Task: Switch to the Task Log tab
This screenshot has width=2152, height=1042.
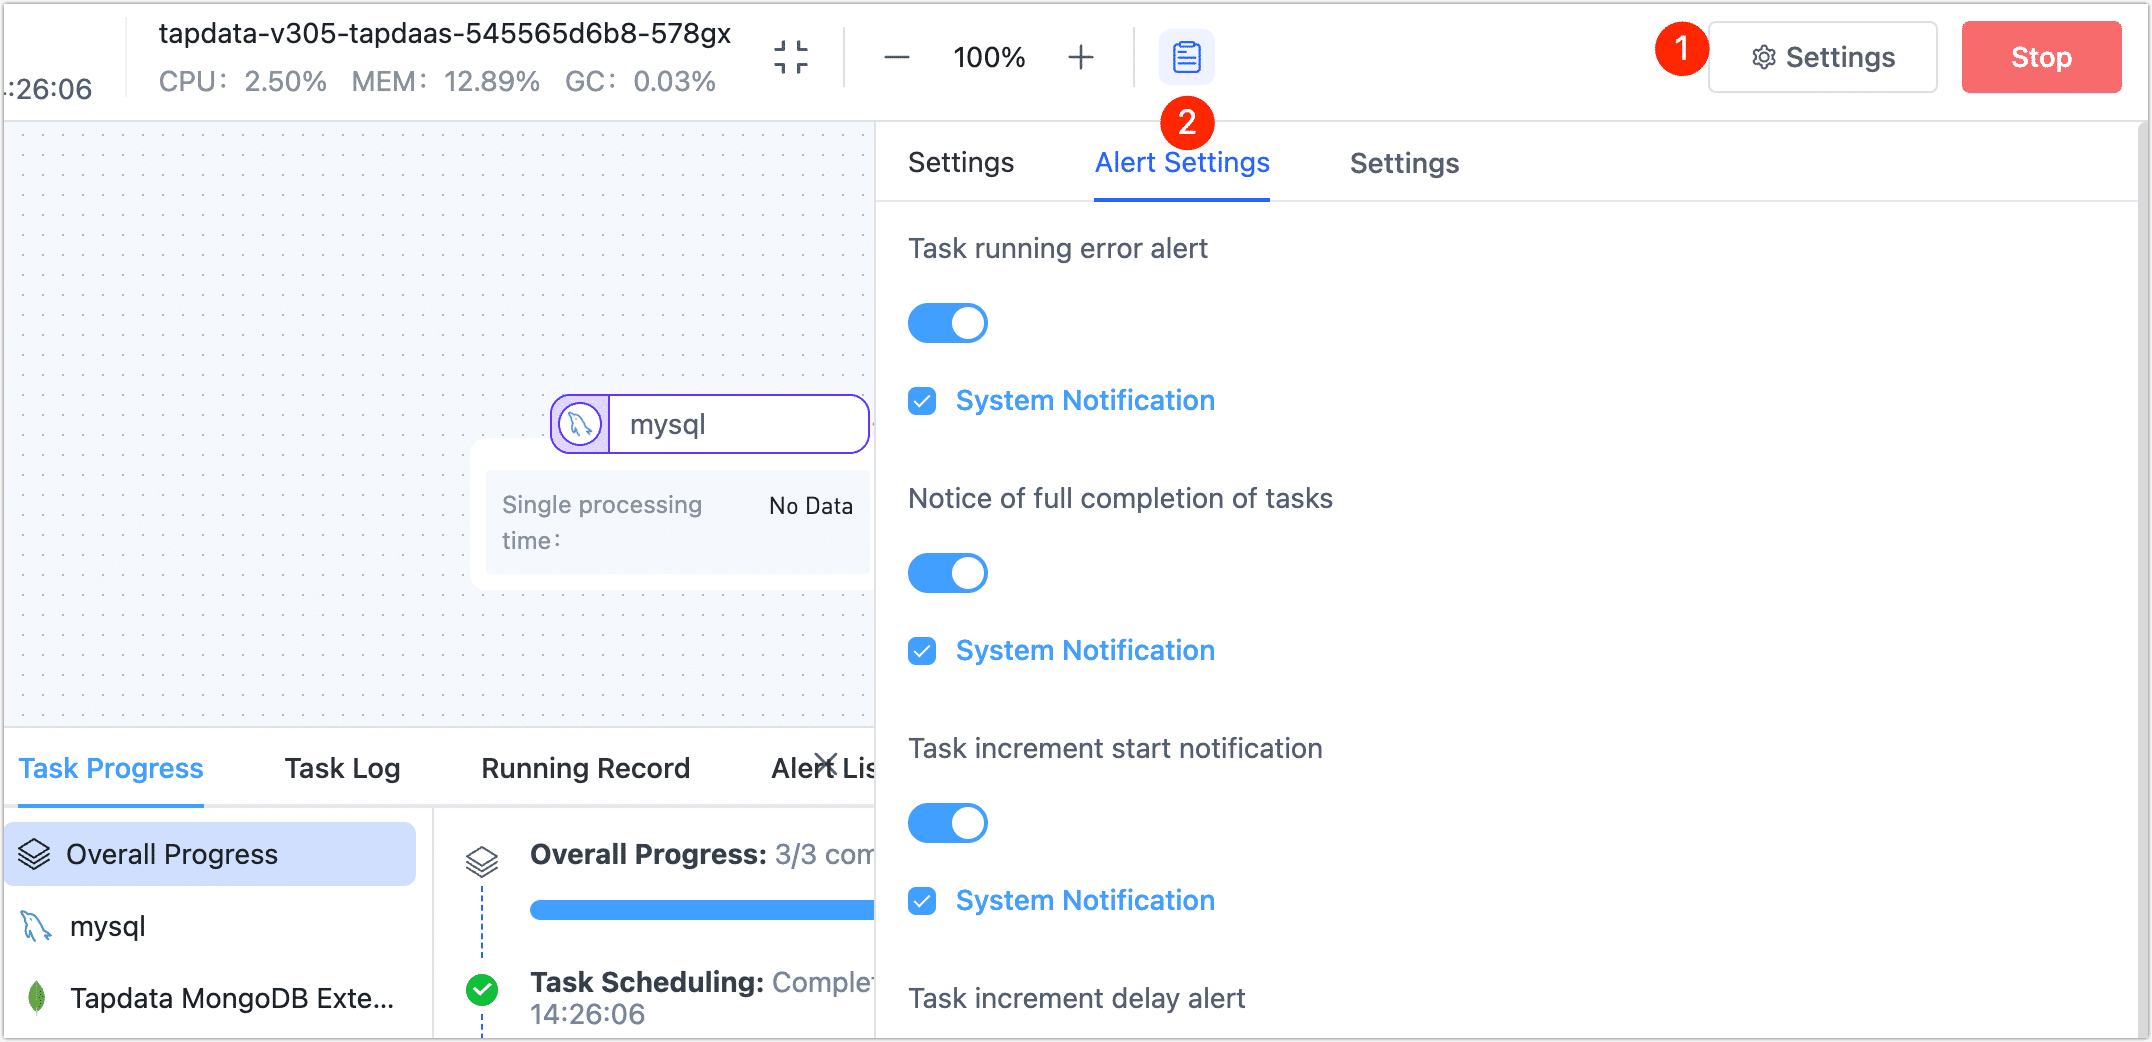Action: [x=342, y=768]
